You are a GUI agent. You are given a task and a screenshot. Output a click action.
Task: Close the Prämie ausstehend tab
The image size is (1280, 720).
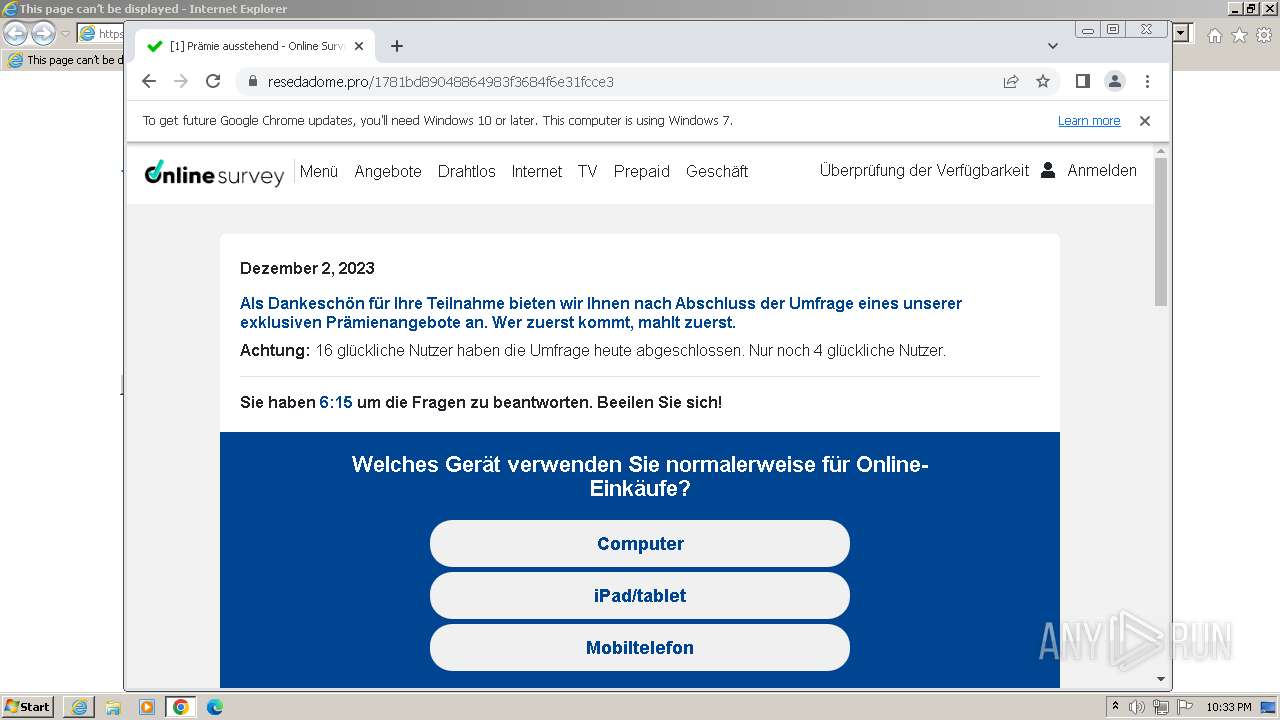(x=359, y=46)
